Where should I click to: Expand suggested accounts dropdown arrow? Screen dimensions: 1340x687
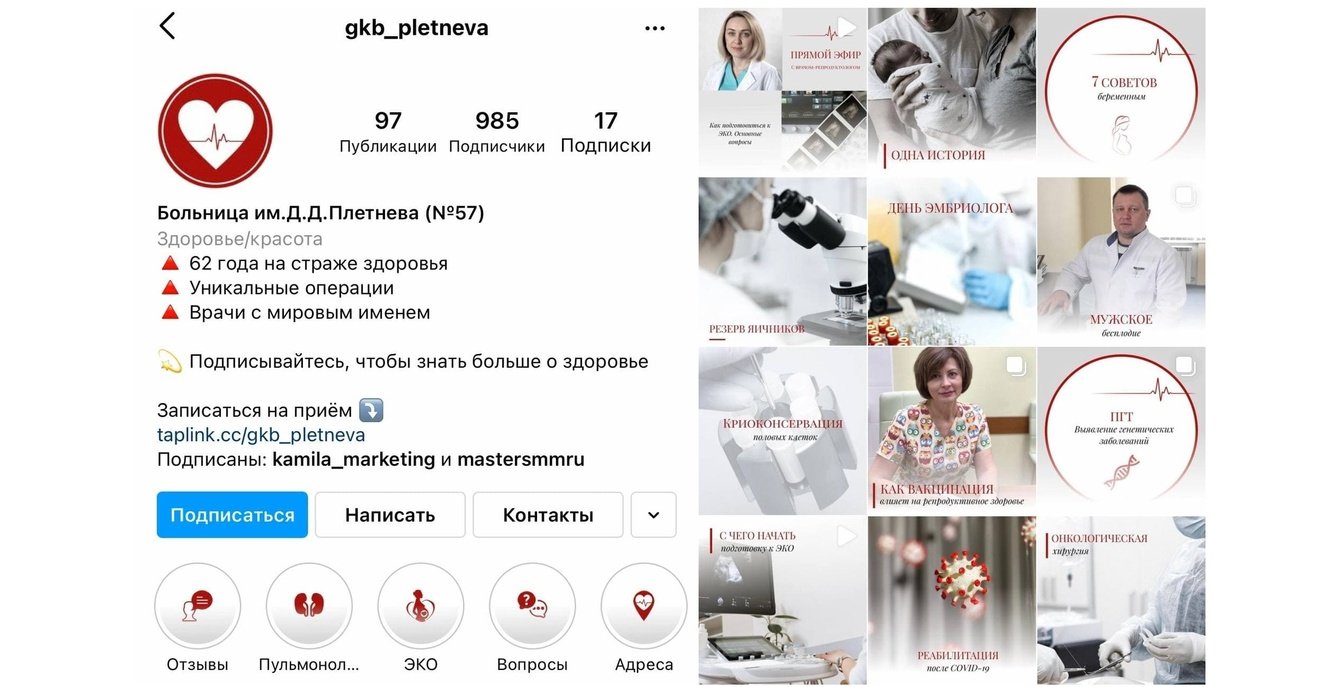coord(654,515)
